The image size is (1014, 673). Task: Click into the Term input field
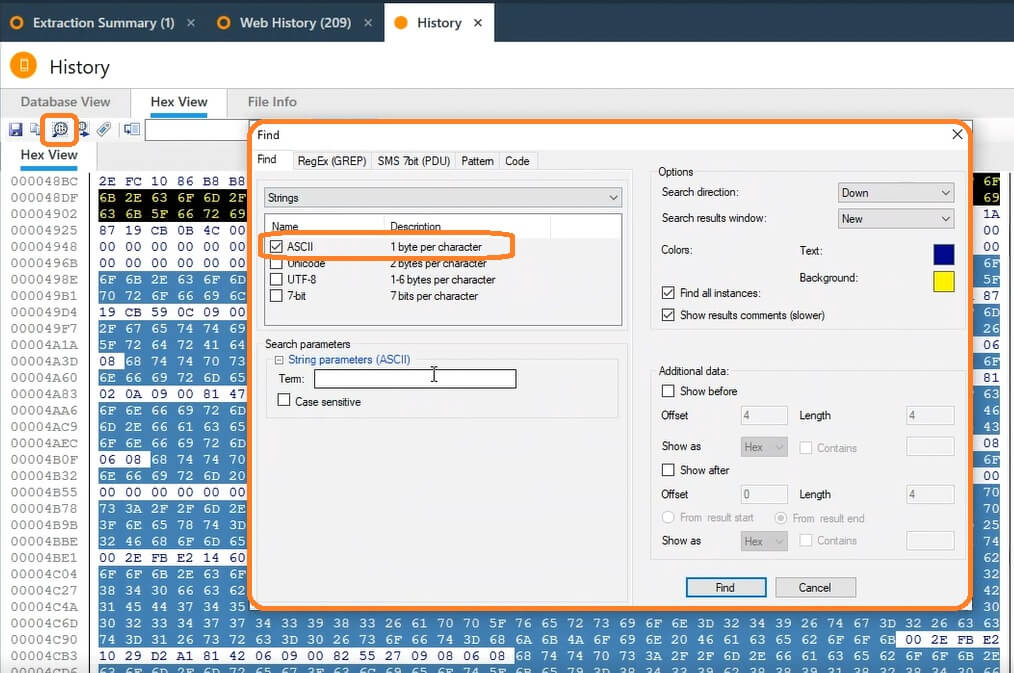click(x=415, y=379)
